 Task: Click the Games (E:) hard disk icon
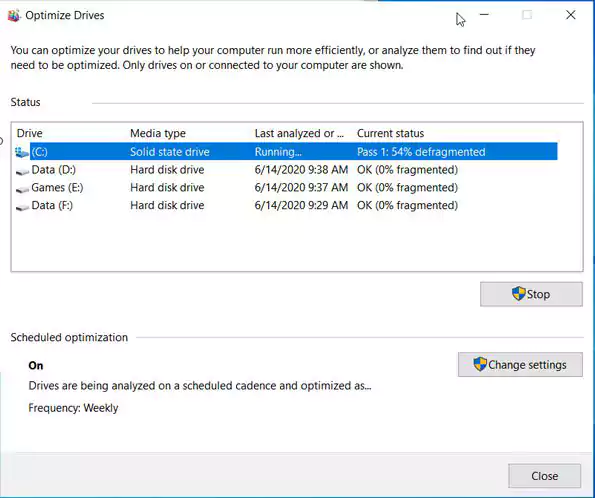click(22, 189)
